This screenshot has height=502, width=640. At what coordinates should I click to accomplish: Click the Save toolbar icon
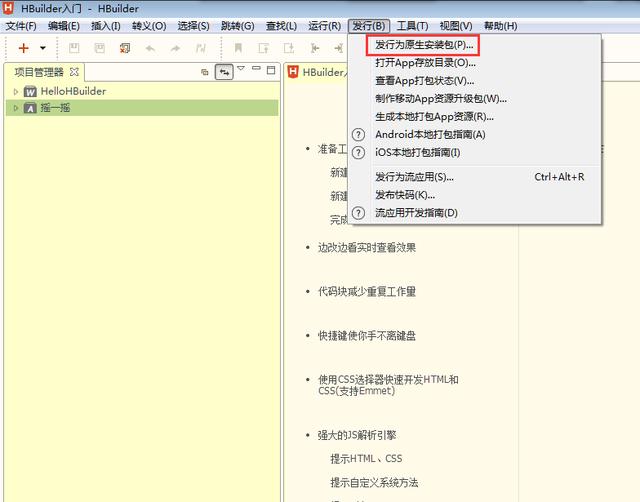click(x=74, y=48)
